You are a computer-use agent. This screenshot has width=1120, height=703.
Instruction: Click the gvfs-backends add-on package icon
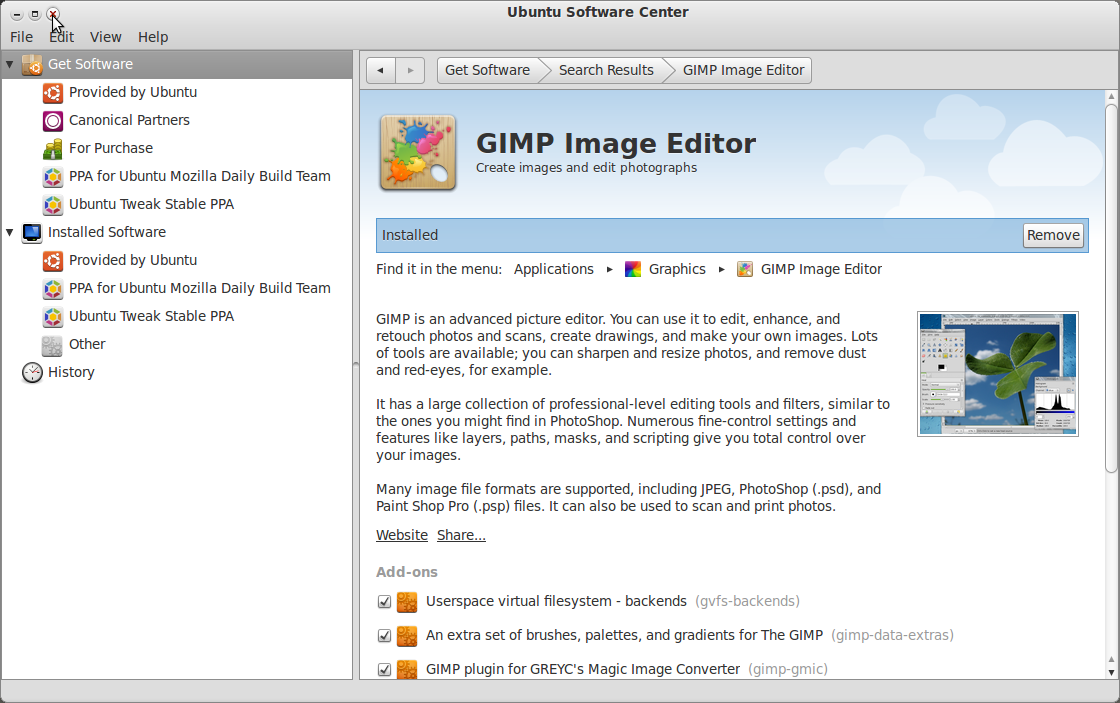pos(407,602)
